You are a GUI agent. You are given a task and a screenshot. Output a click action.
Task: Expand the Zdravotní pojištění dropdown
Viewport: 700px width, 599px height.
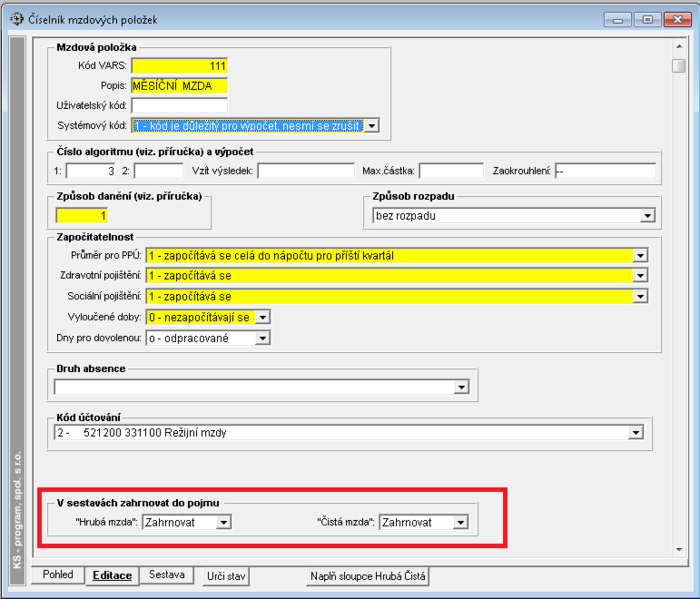click(x=640, y=276)
